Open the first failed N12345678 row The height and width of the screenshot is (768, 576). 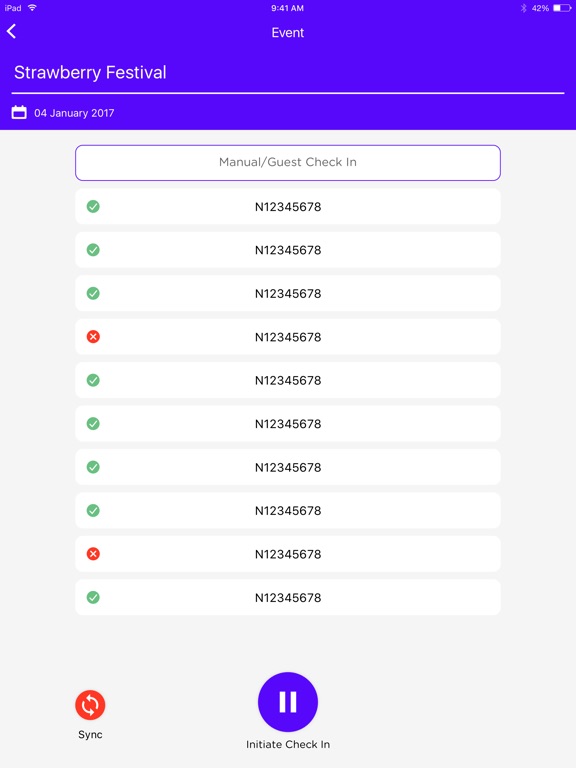[288, 336]
